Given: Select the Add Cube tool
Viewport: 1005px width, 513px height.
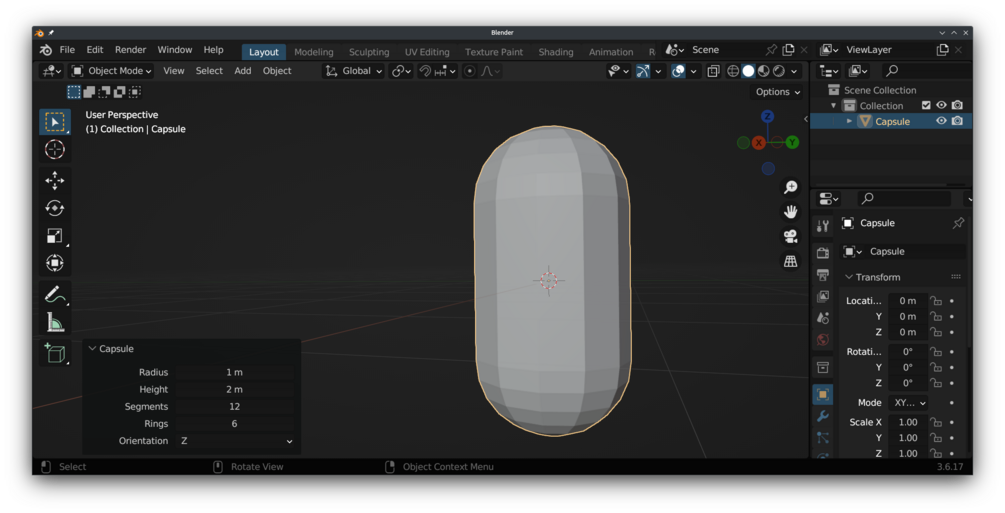Looking at the screenshot, I should click(x=54, y=353).
